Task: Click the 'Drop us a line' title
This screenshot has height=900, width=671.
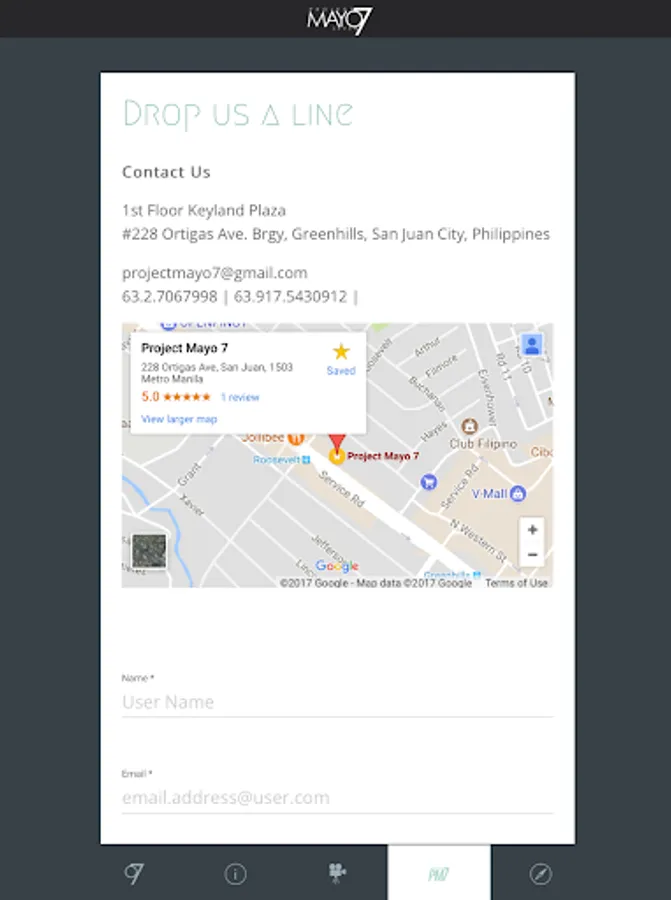Action: tap(238, 114)
